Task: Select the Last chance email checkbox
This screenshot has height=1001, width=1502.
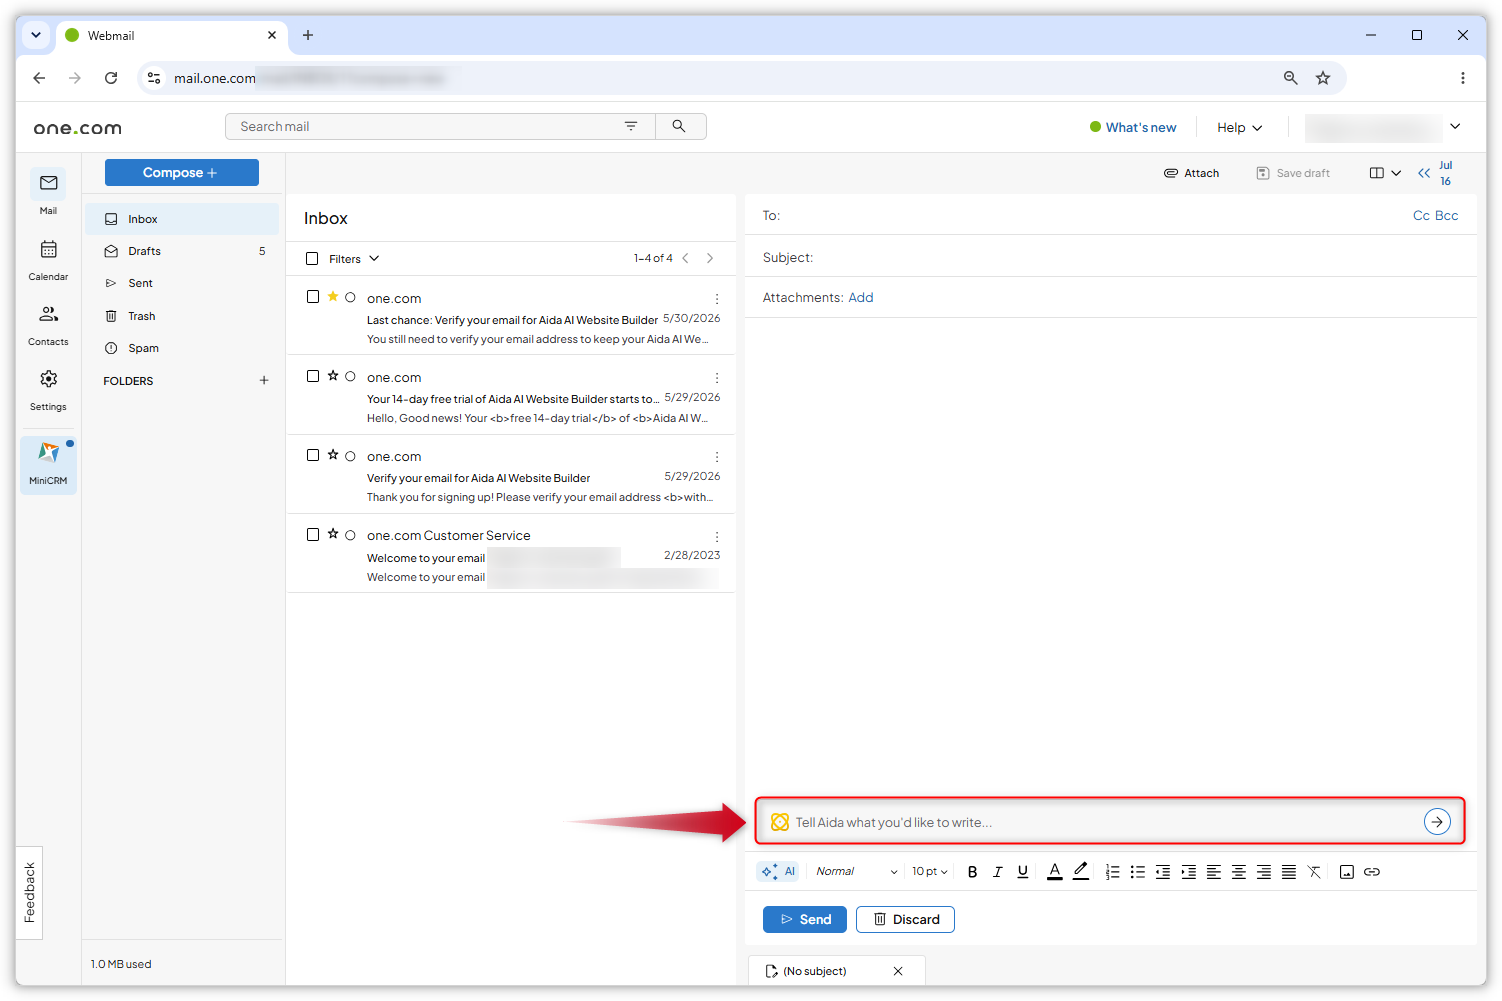Action: pos(313,297)
